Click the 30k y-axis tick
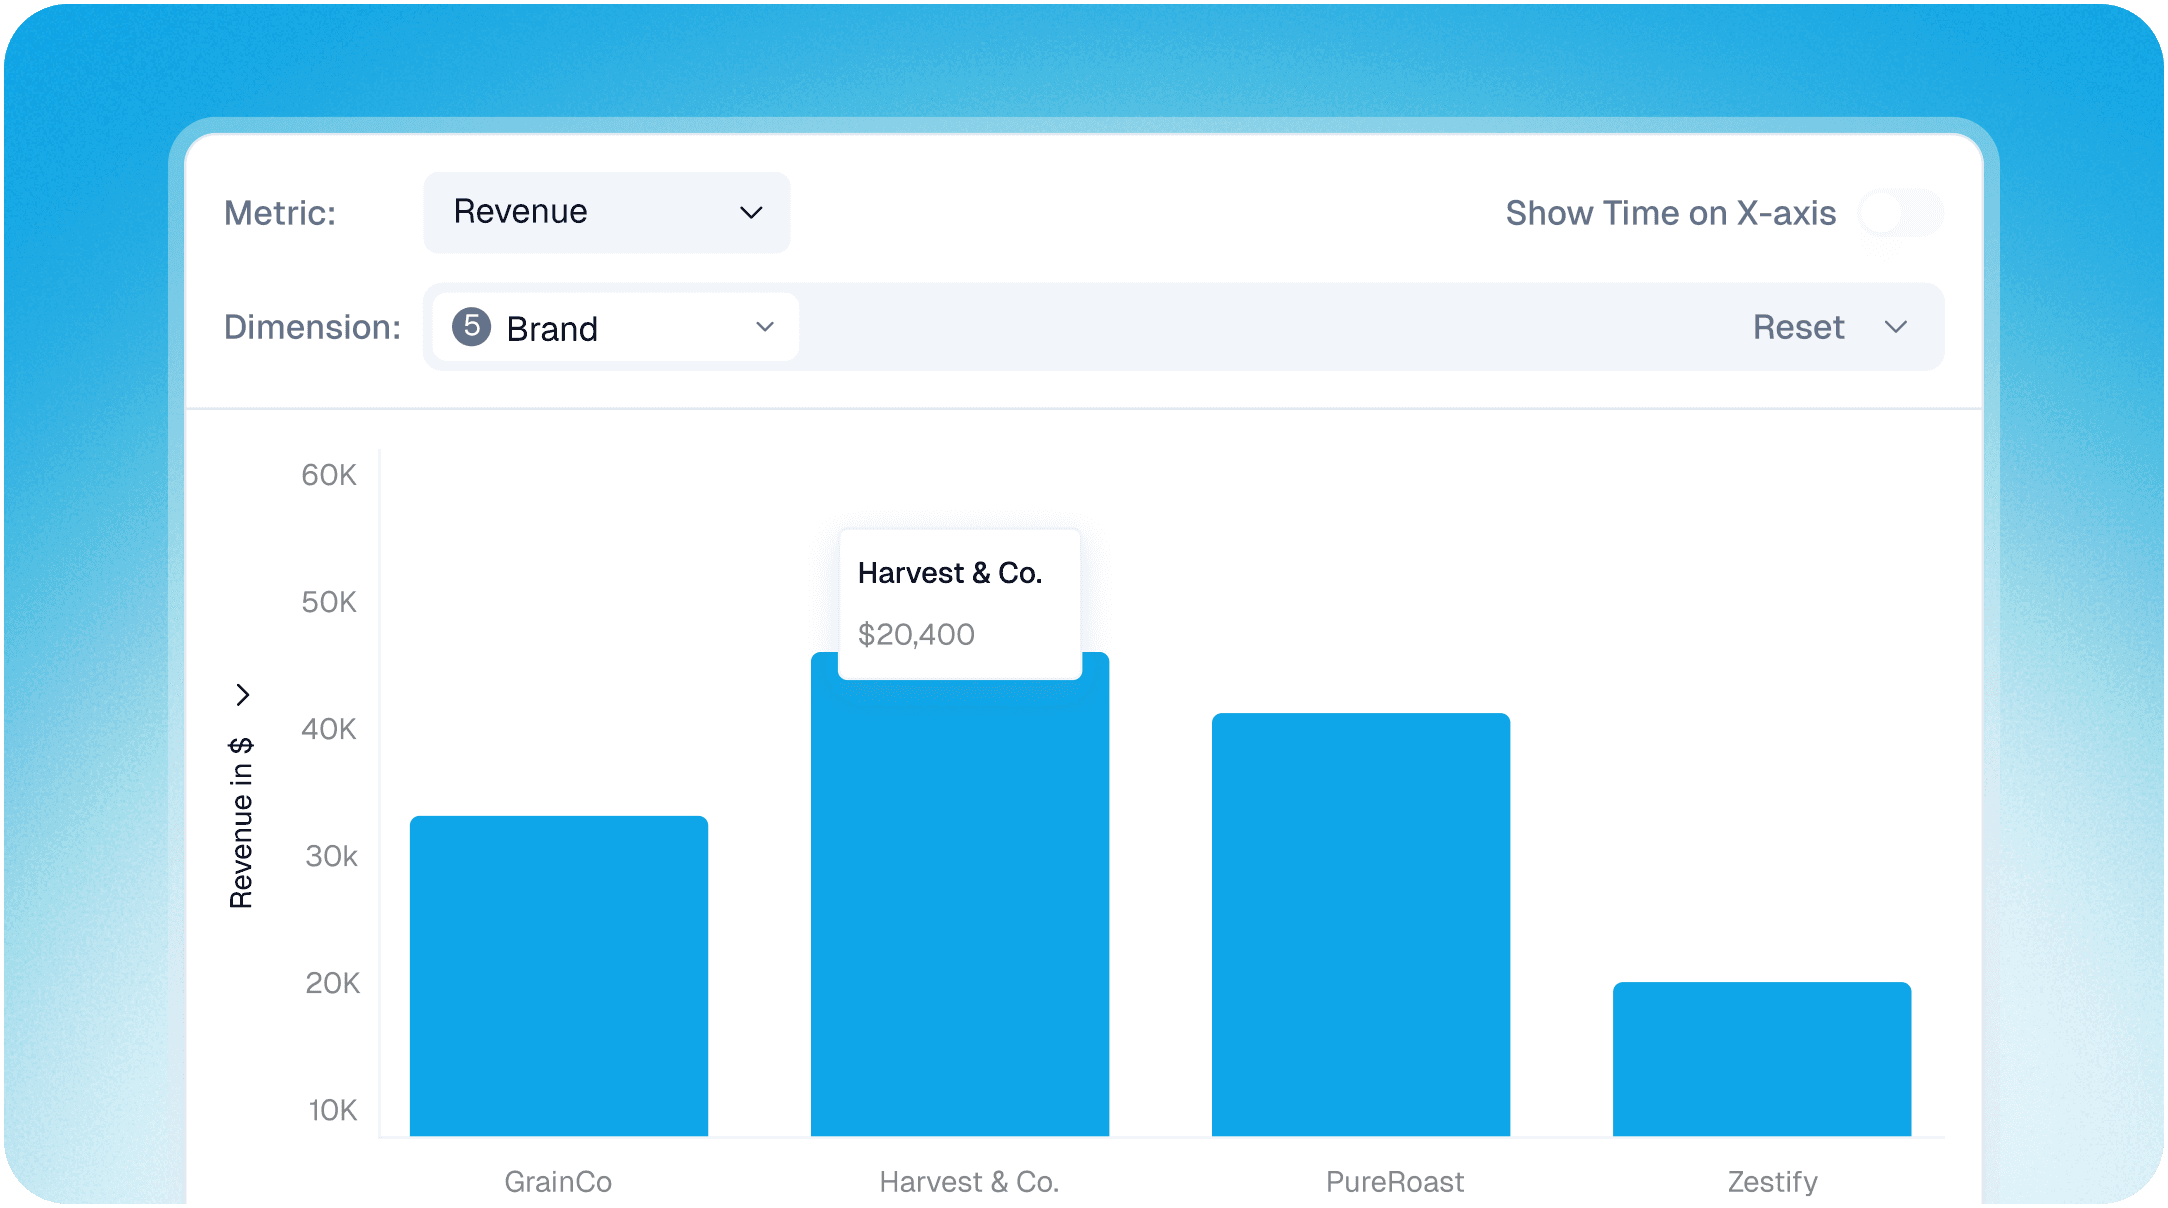The image size is (2168, 1208). tap(331, 856)
